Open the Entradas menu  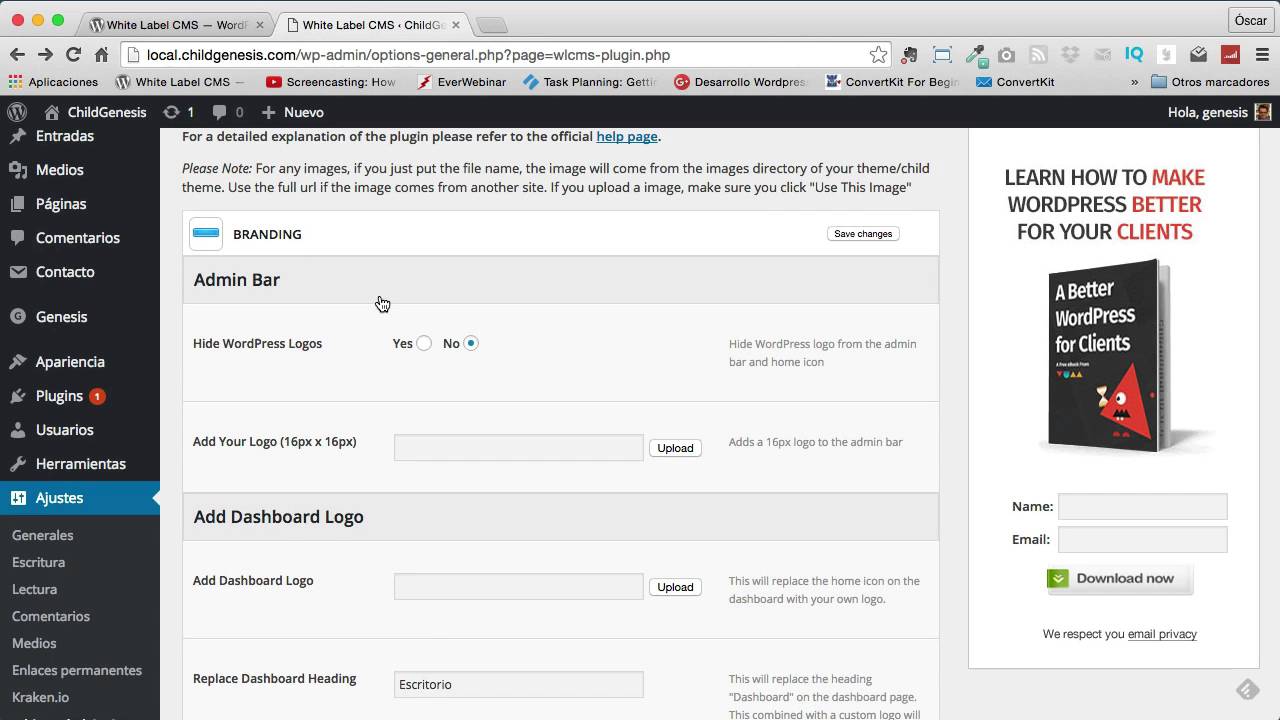(80, 136)
